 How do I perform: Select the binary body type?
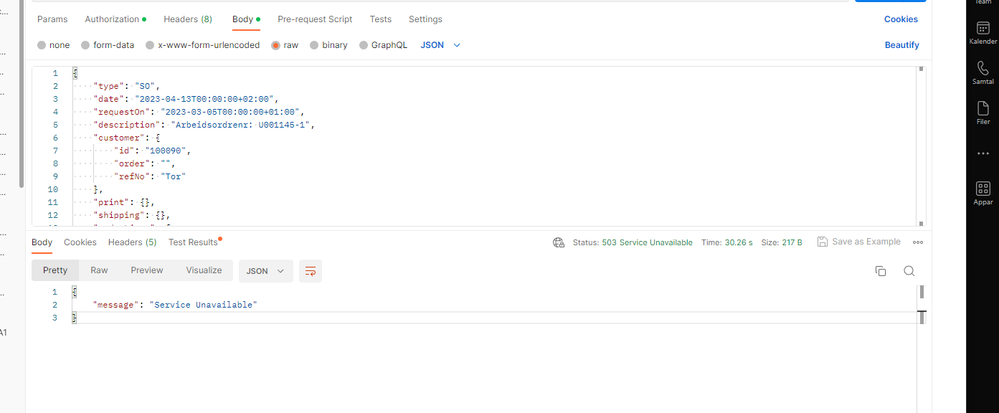pos(328,45)
